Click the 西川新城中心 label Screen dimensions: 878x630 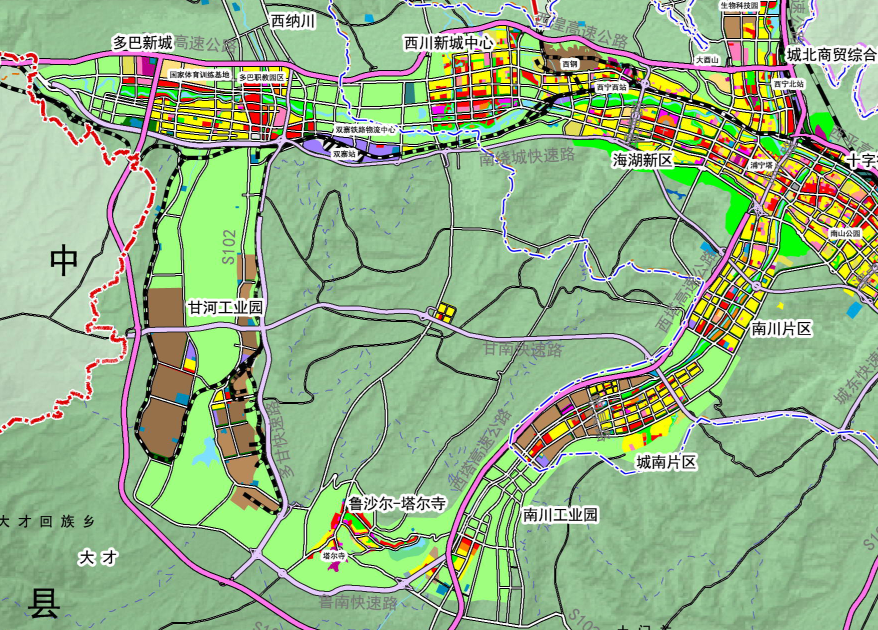[449, 43]
